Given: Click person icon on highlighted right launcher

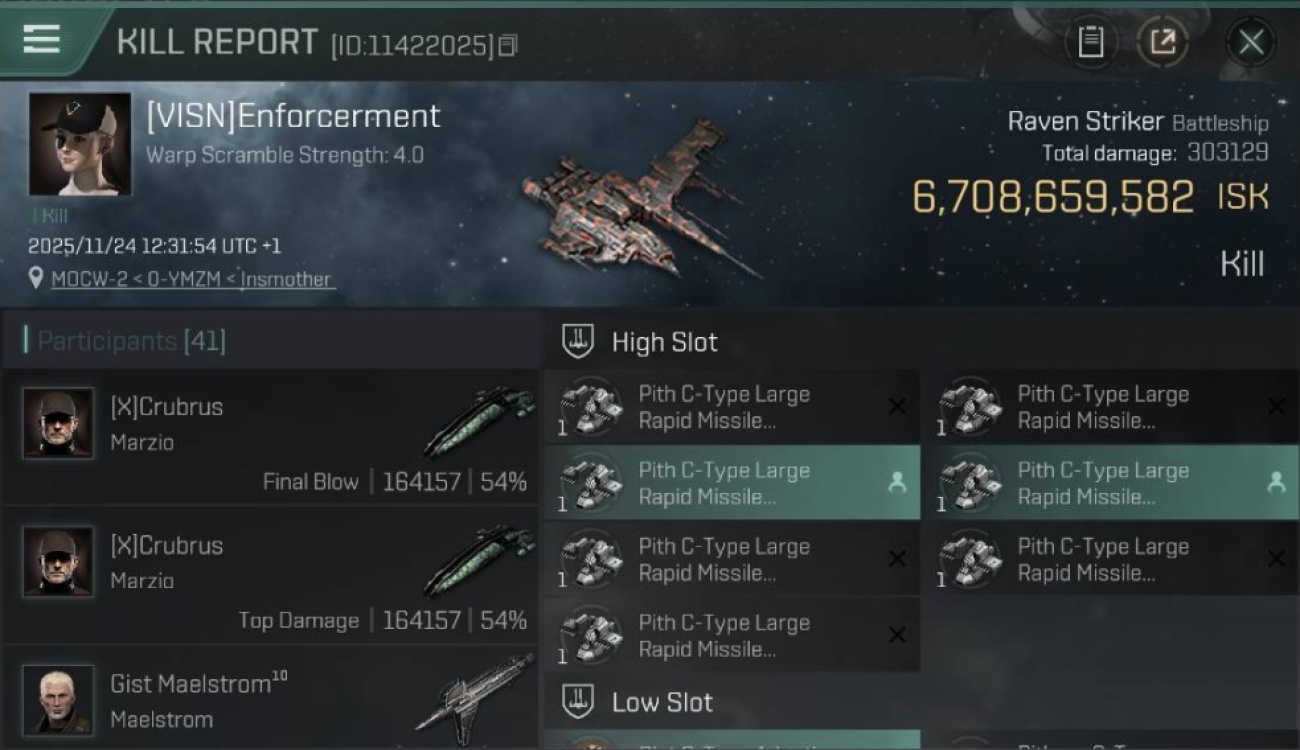Looking at the screenshot, I should point(1276,483).
